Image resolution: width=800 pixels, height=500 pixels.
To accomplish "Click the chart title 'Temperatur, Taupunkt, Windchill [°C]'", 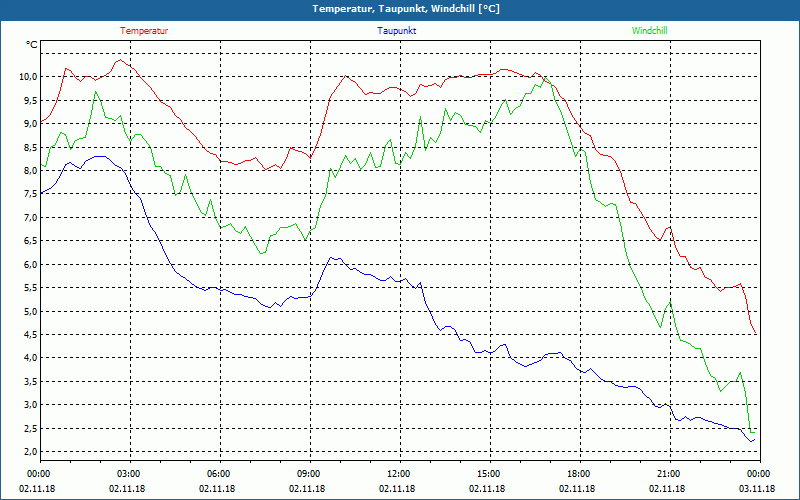I will click(406, 9).
